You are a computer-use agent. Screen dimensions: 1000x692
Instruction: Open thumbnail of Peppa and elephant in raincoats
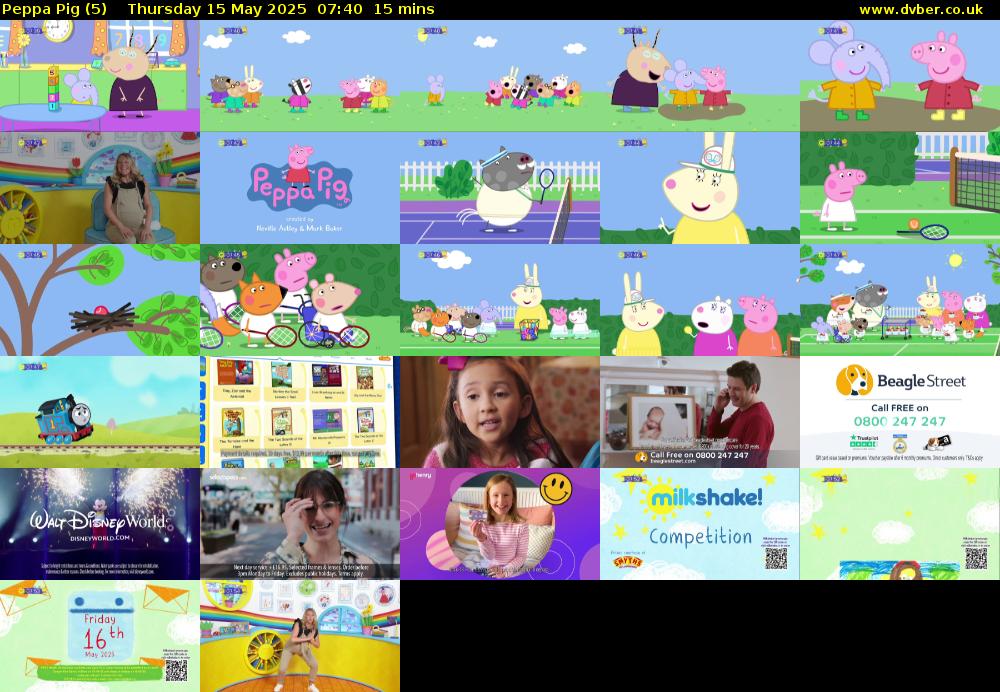900,76
